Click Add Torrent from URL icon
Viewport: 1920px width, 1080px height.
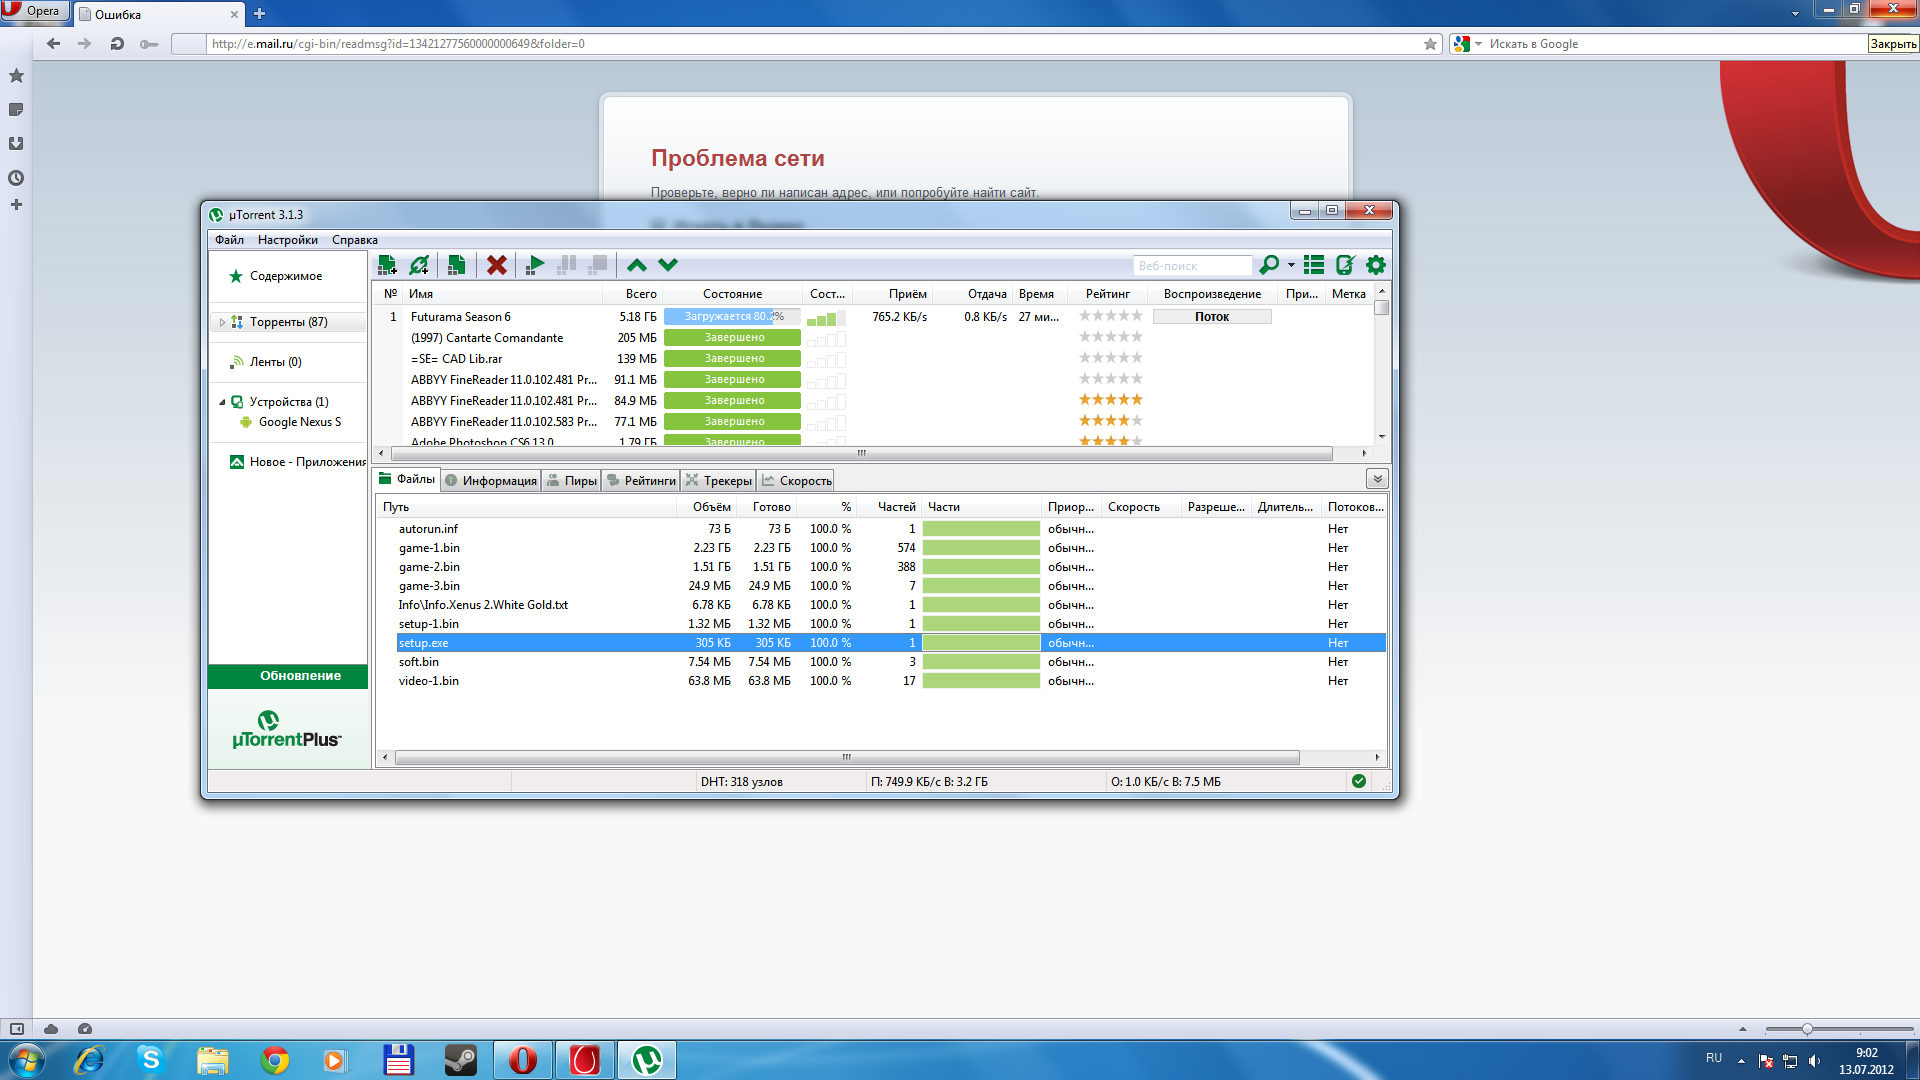coord(419,265)
